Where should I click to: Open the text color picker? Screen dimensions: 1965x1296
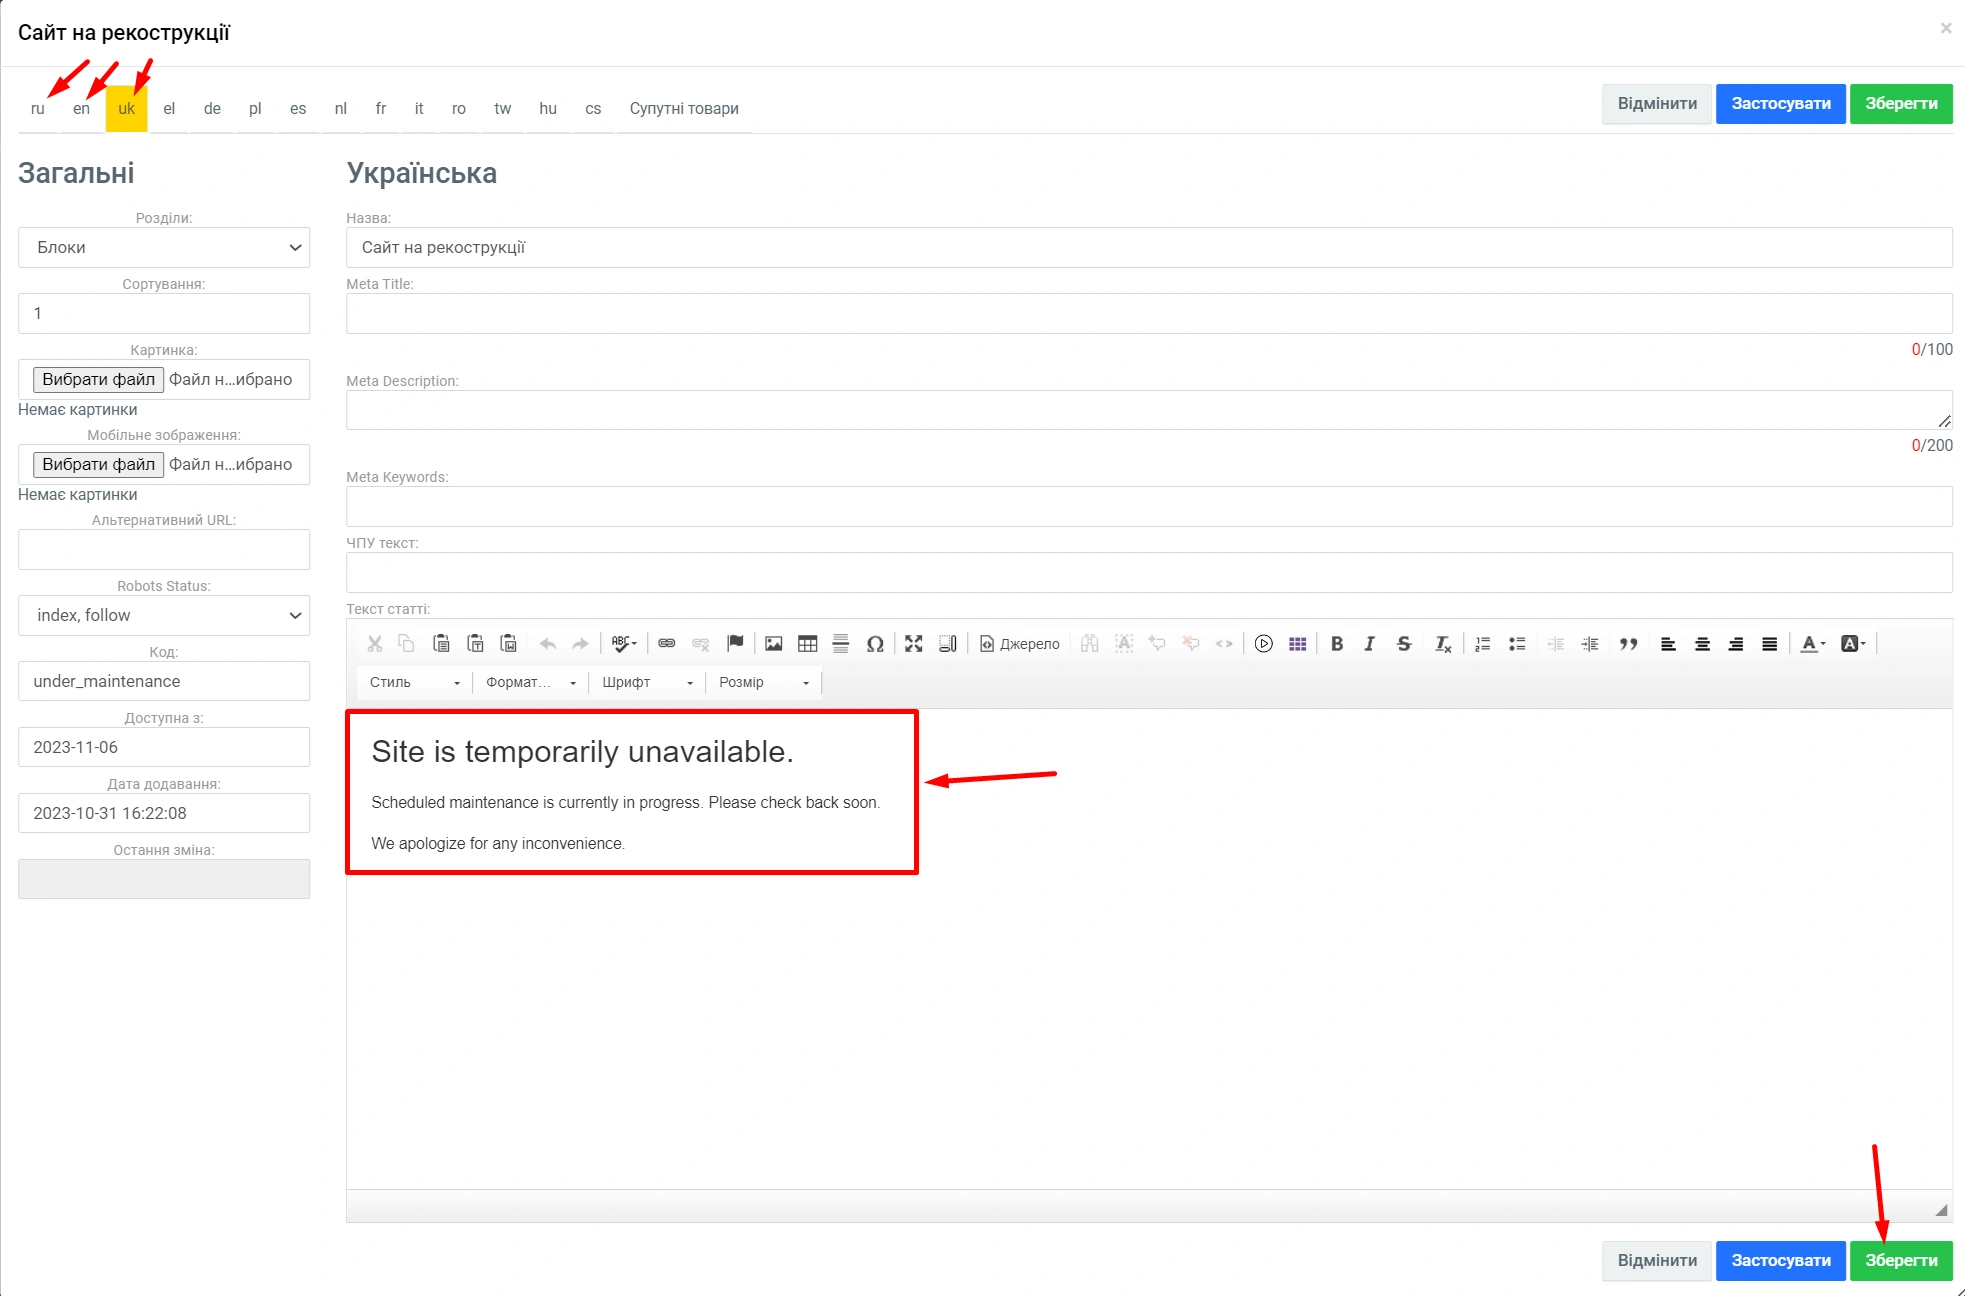[1811, 644]
